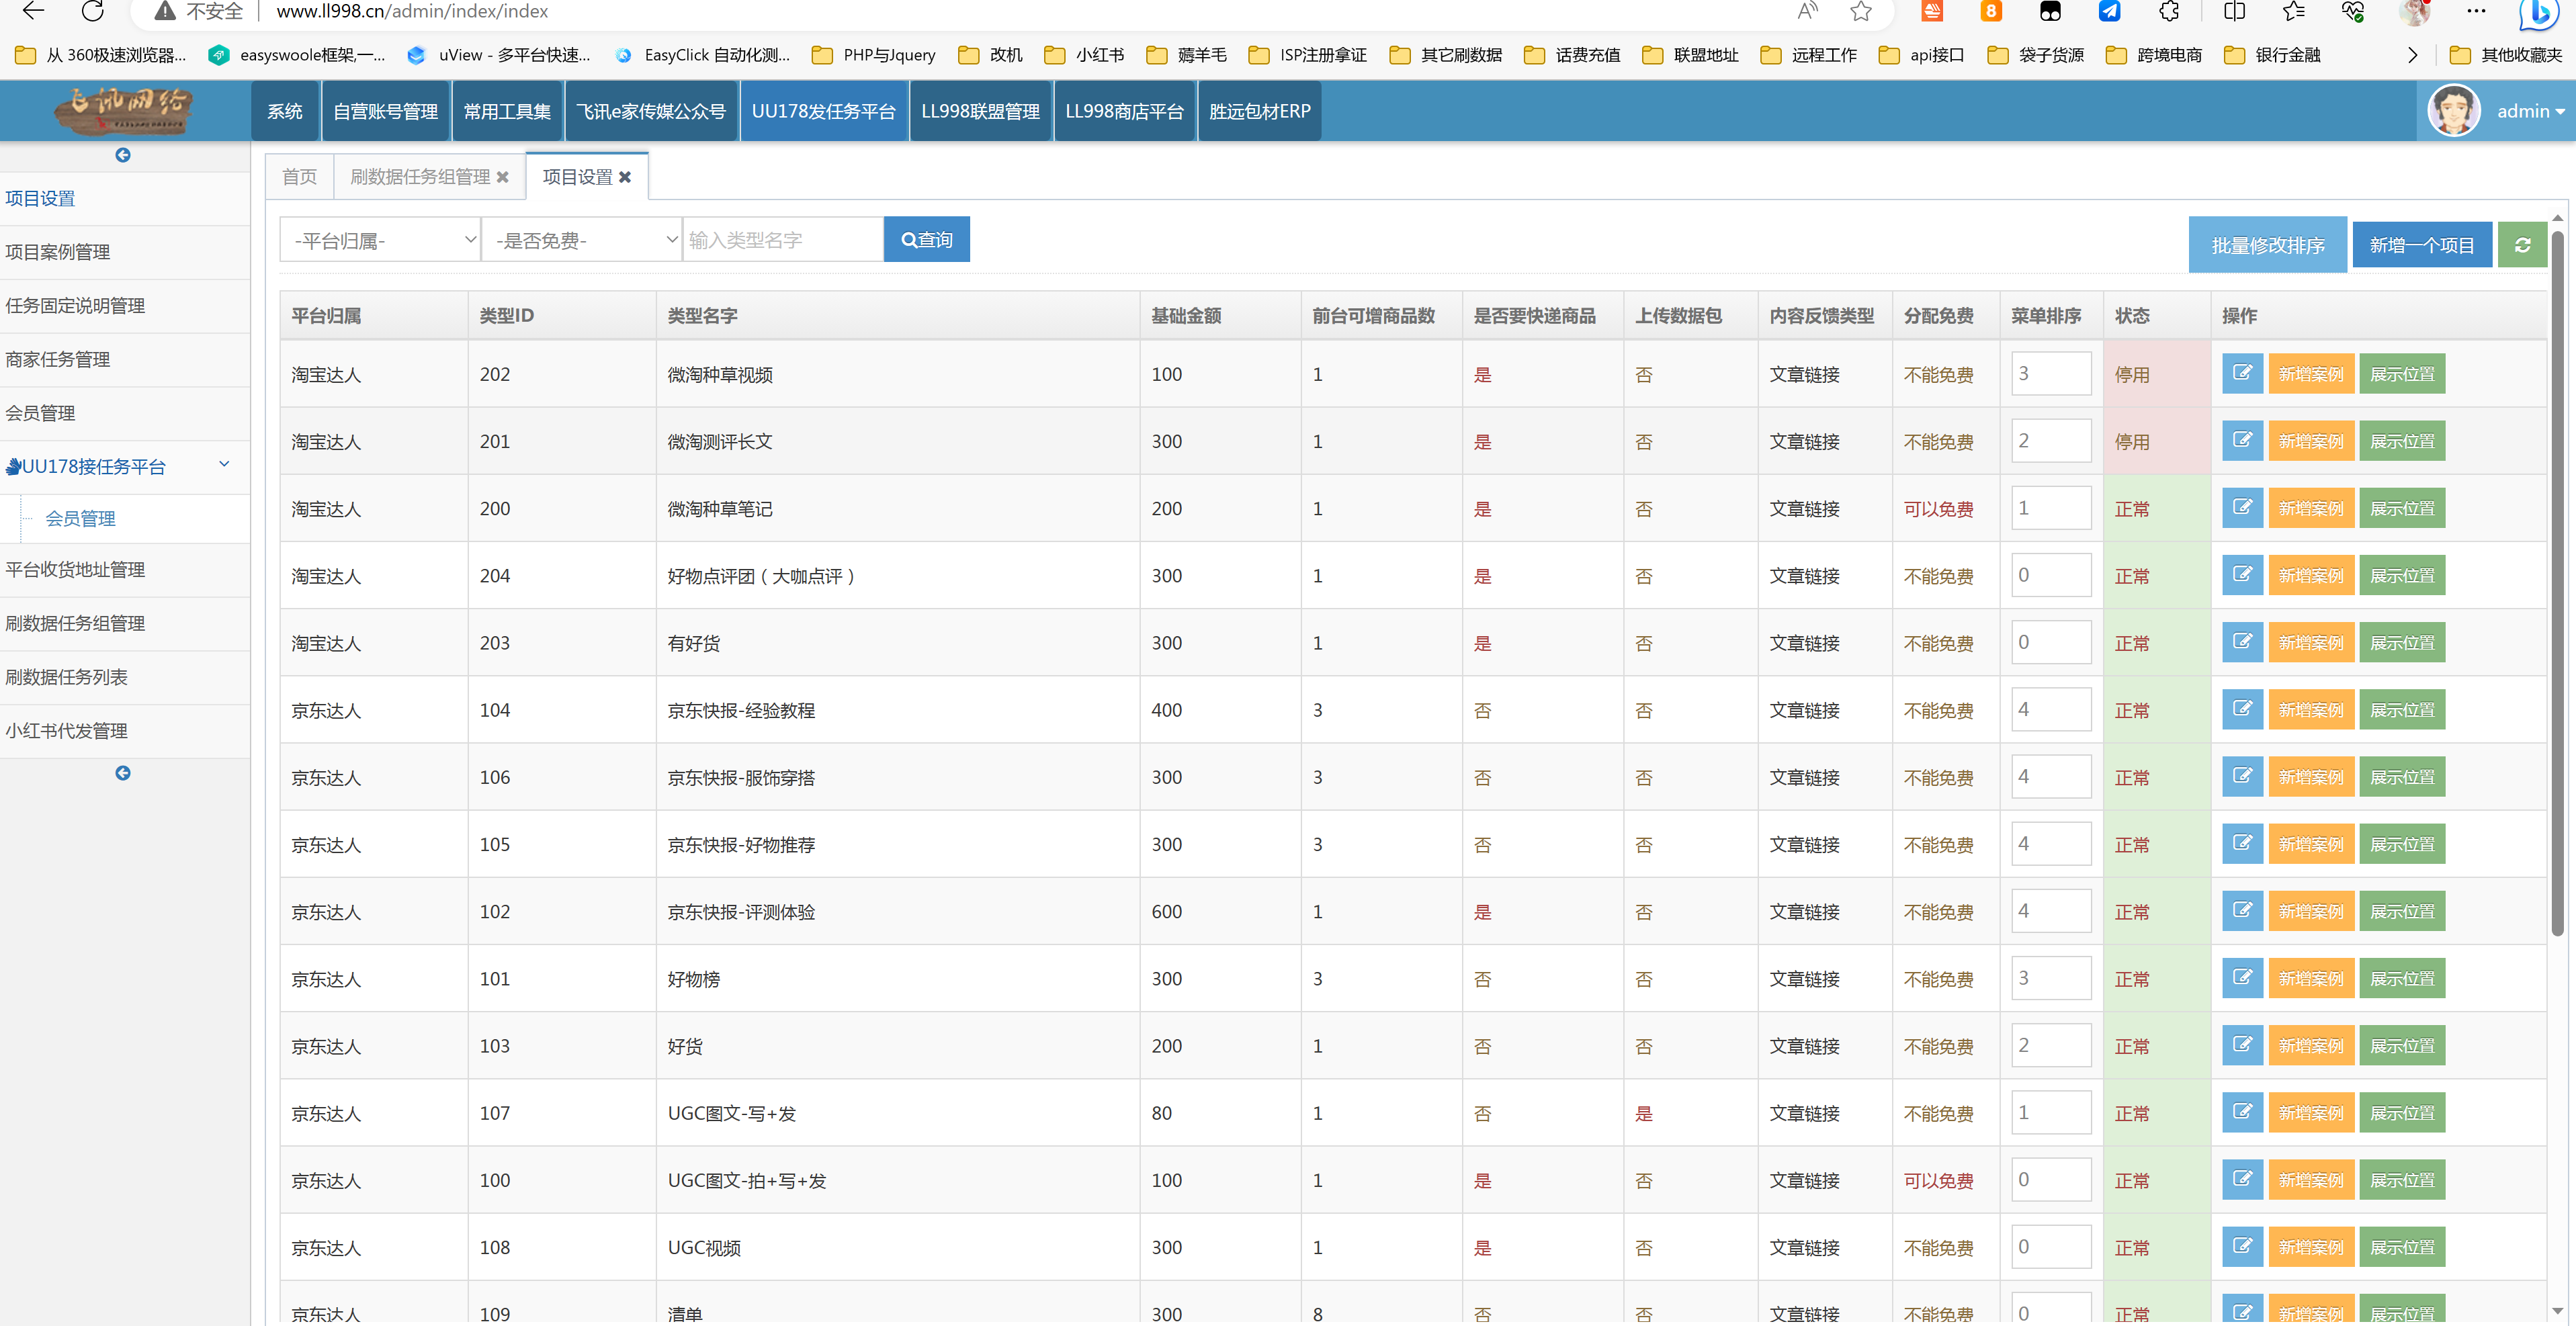Click the 批量修改排序 button
Screen dimensions: 2576x1326
point(2267,245)
